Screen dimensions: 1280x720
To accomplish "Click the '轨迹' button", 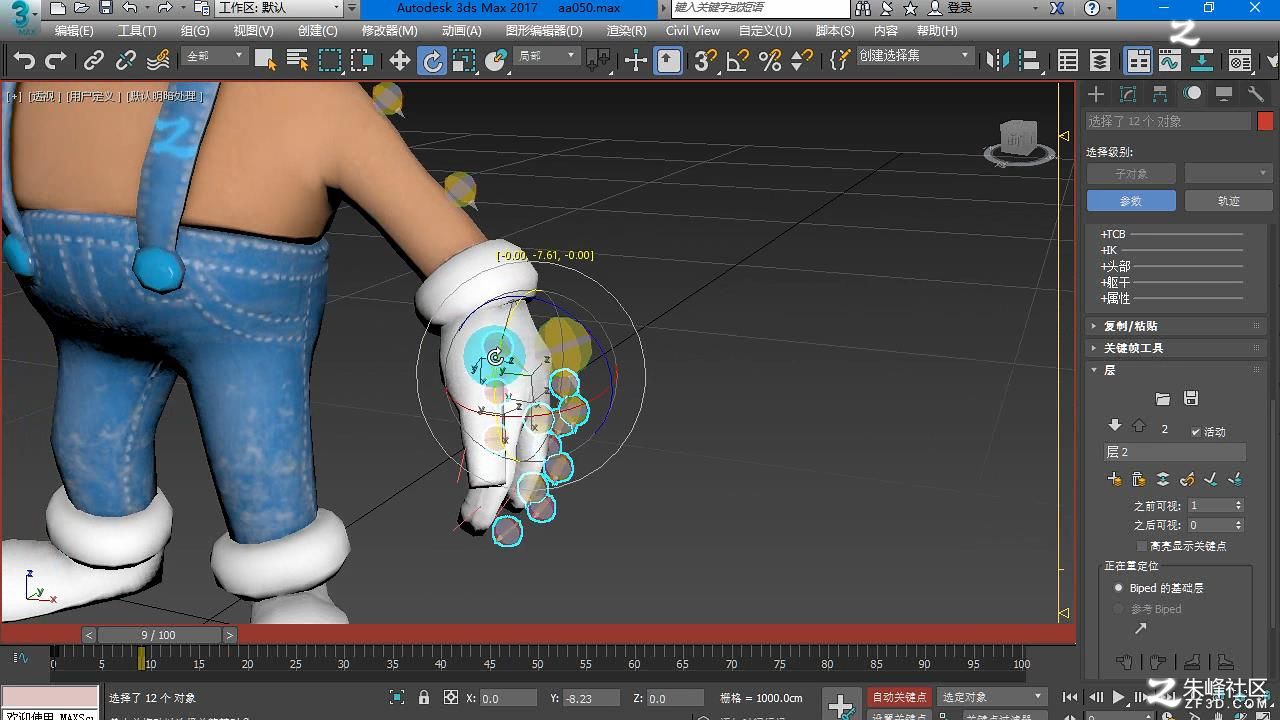I will (1228, 201).
